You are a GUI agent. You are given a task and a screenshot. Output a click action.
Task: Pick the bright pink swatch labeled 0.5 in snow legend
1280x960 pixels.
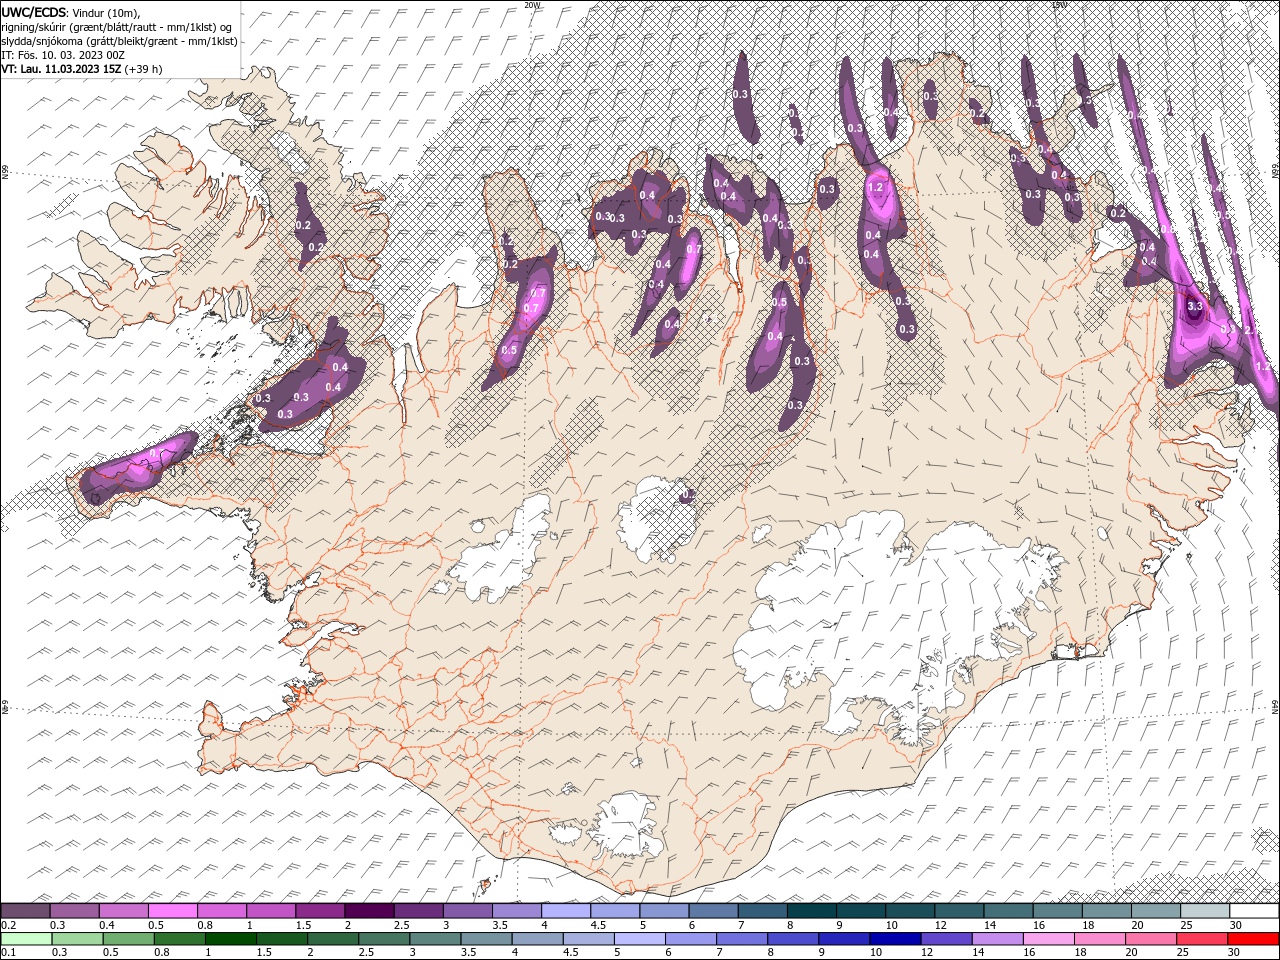[x=172, y=911]
